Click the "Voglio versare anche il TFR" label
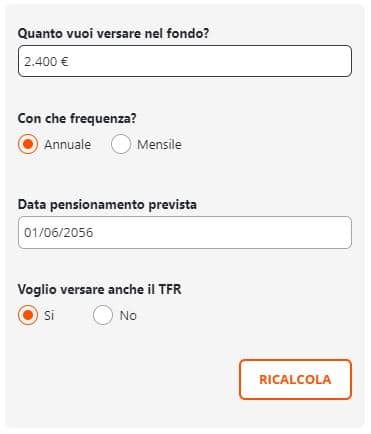The image size is (371, 434). [x=99, y=289]
